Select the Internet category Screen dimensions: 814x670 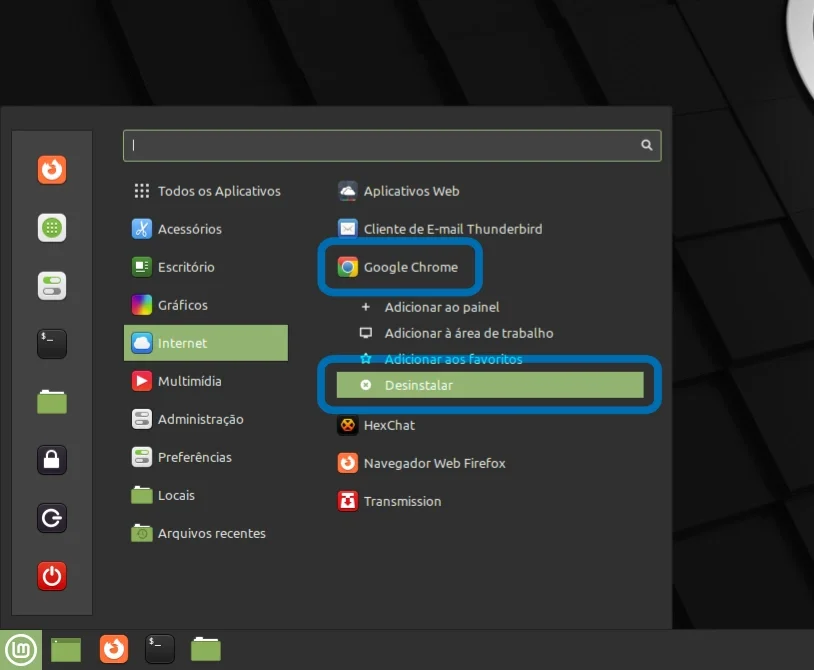coord(206,343)
